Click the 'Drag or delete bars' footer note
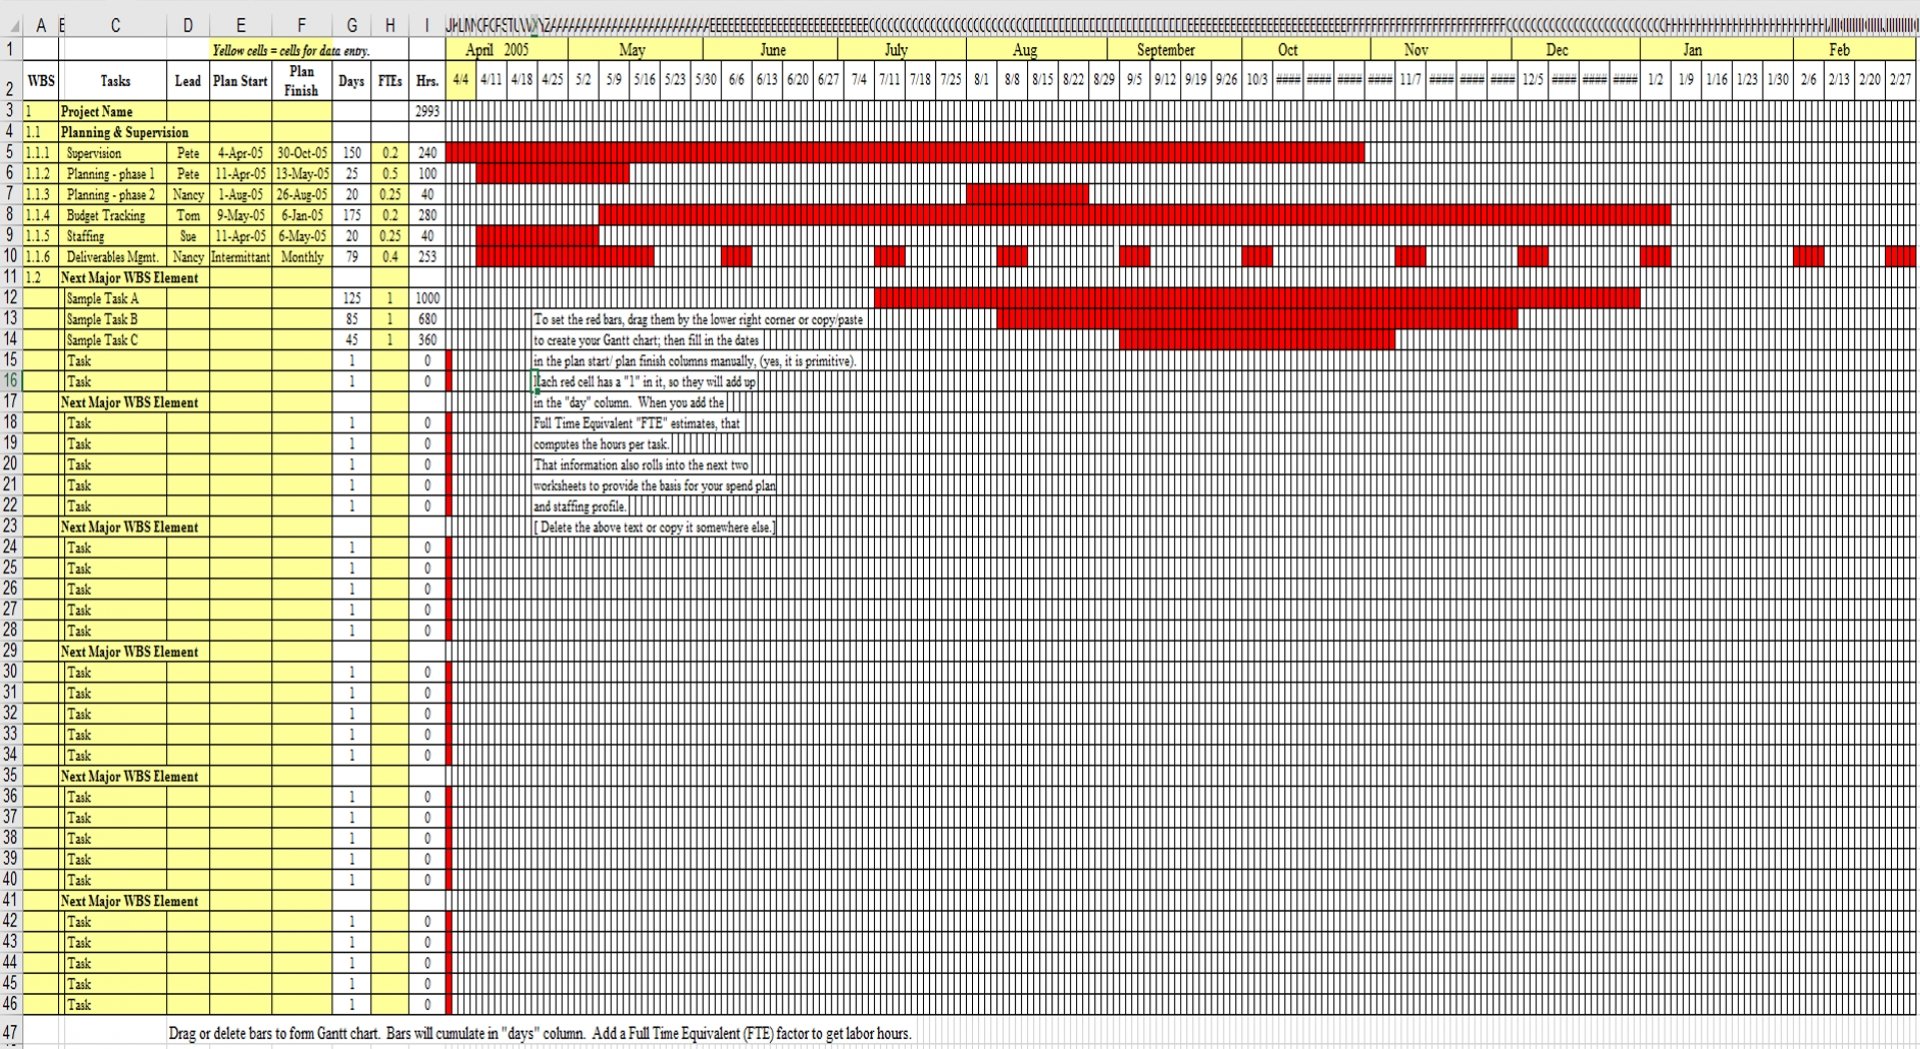Viewport: 1920px width, 1049px height. tap(540, 1033)
